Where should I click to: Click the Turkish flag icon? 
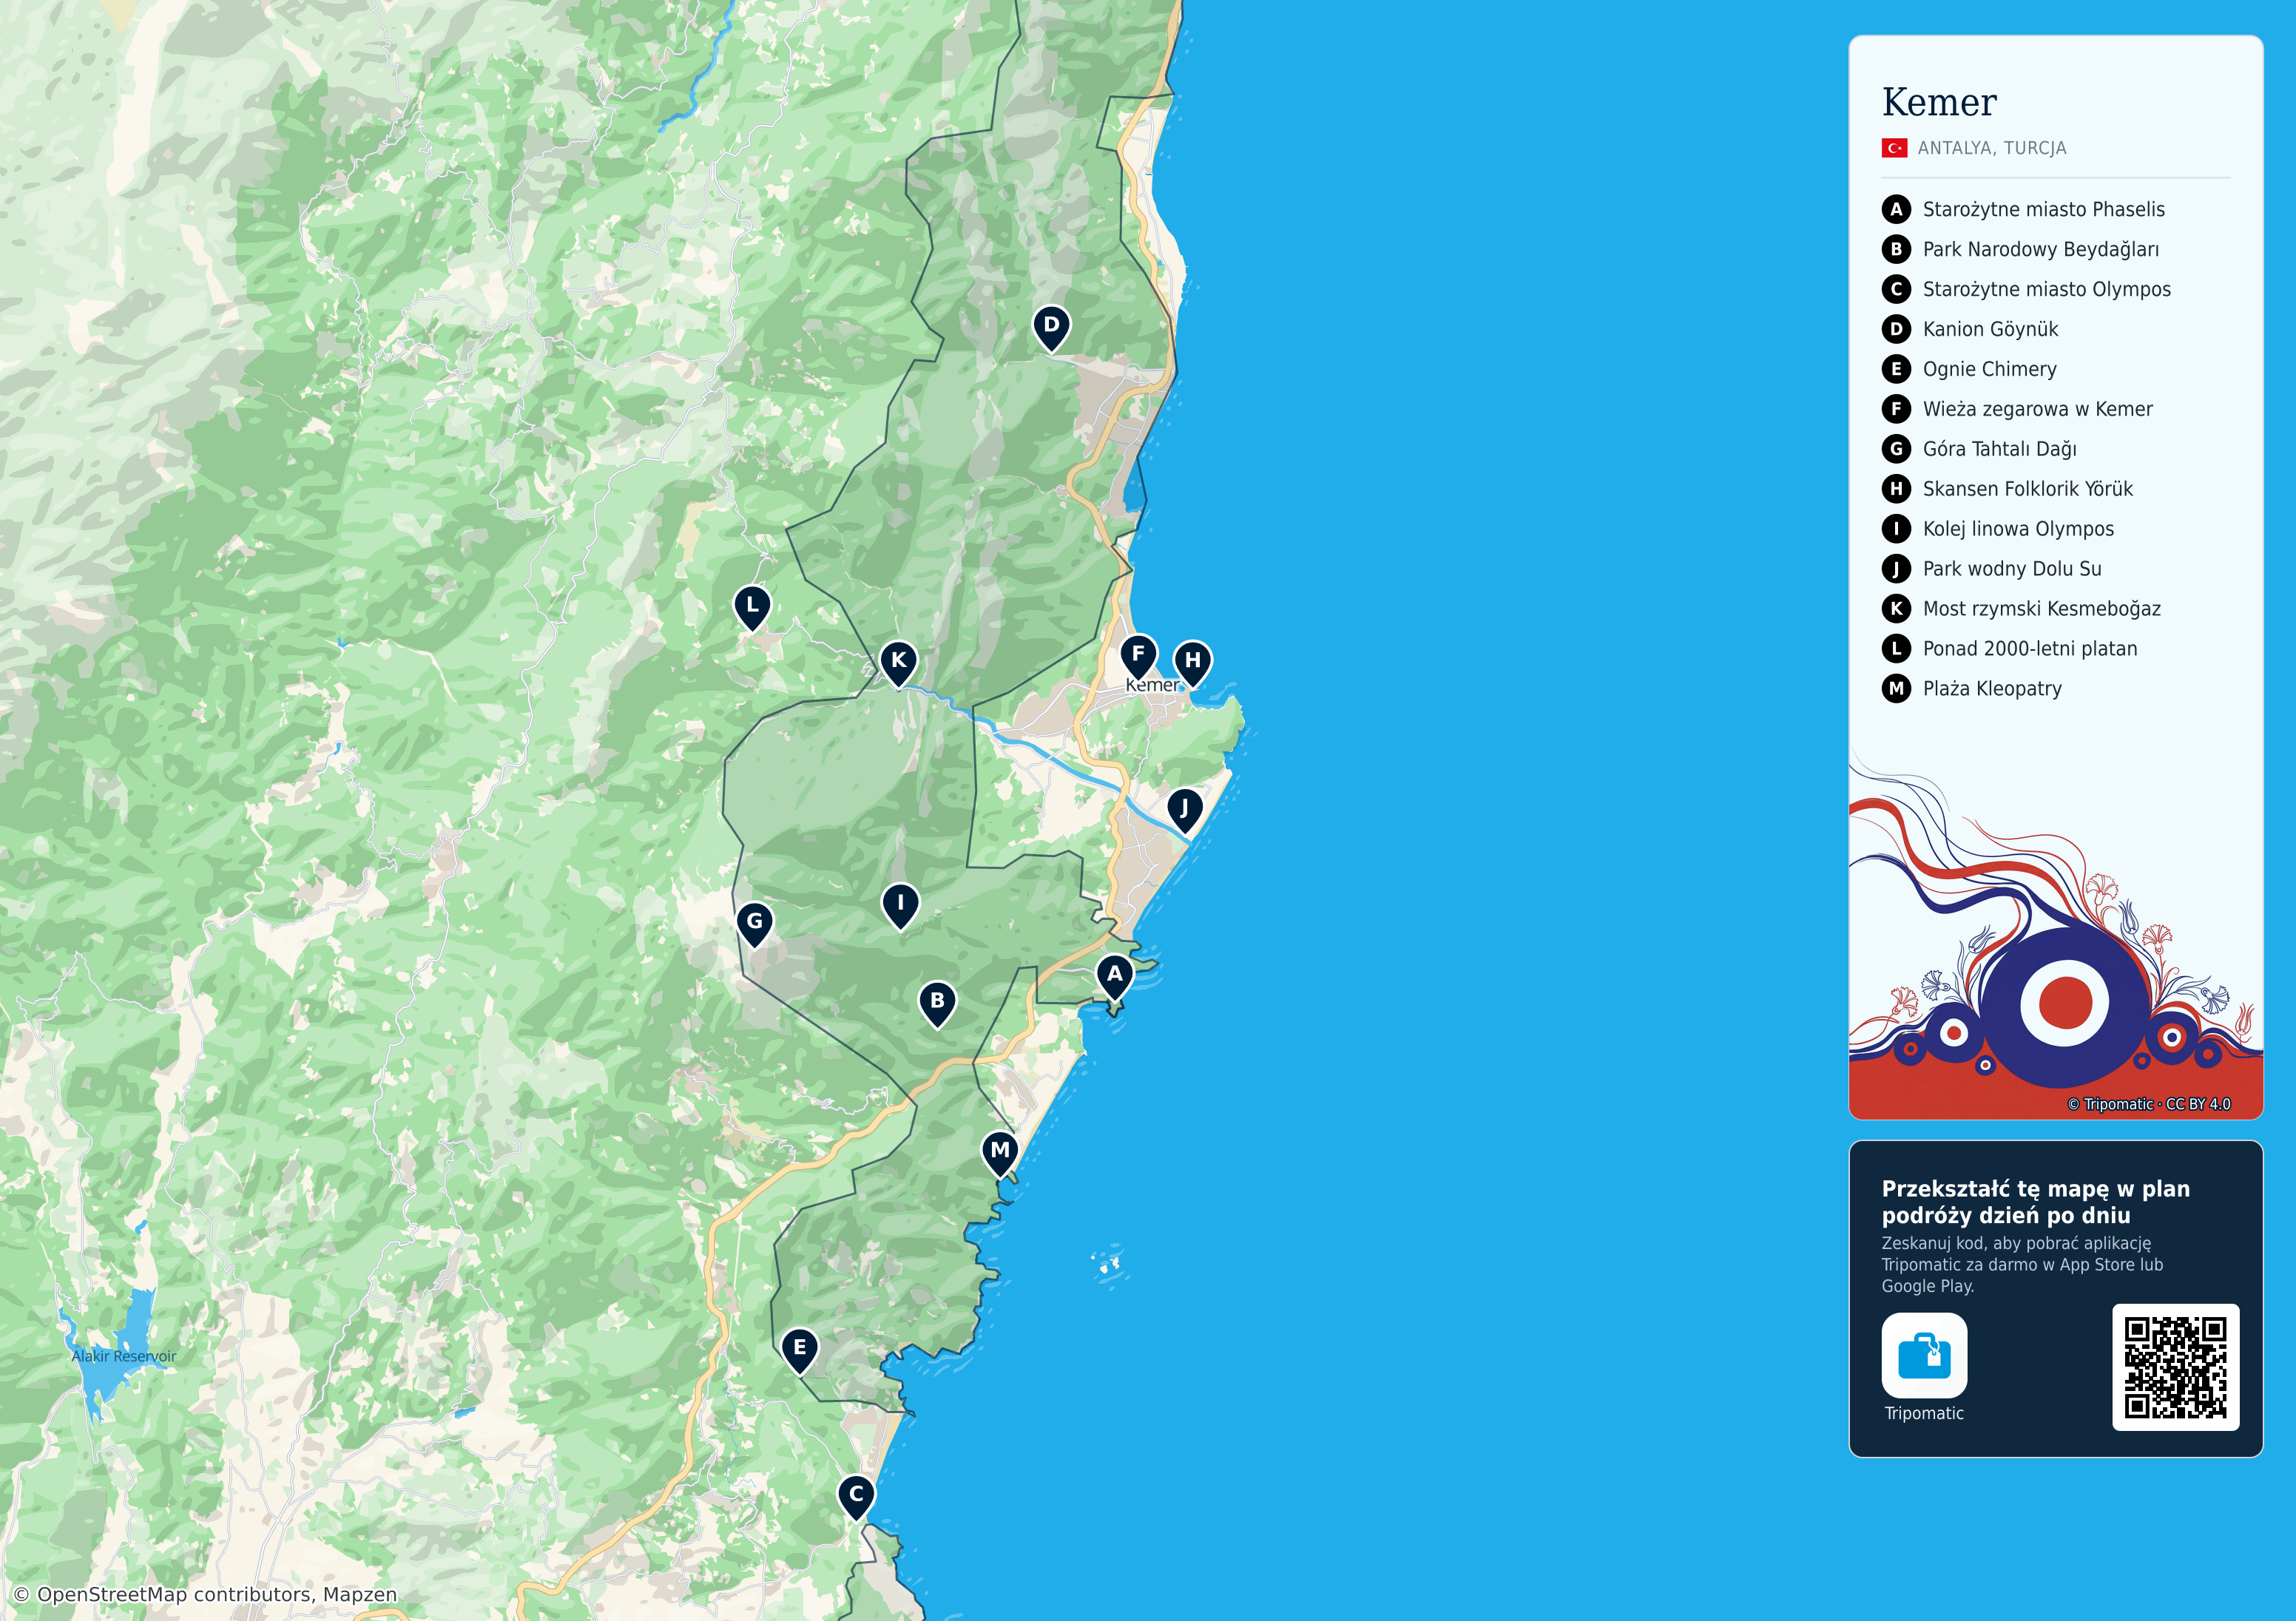(x=1894, y=148)
